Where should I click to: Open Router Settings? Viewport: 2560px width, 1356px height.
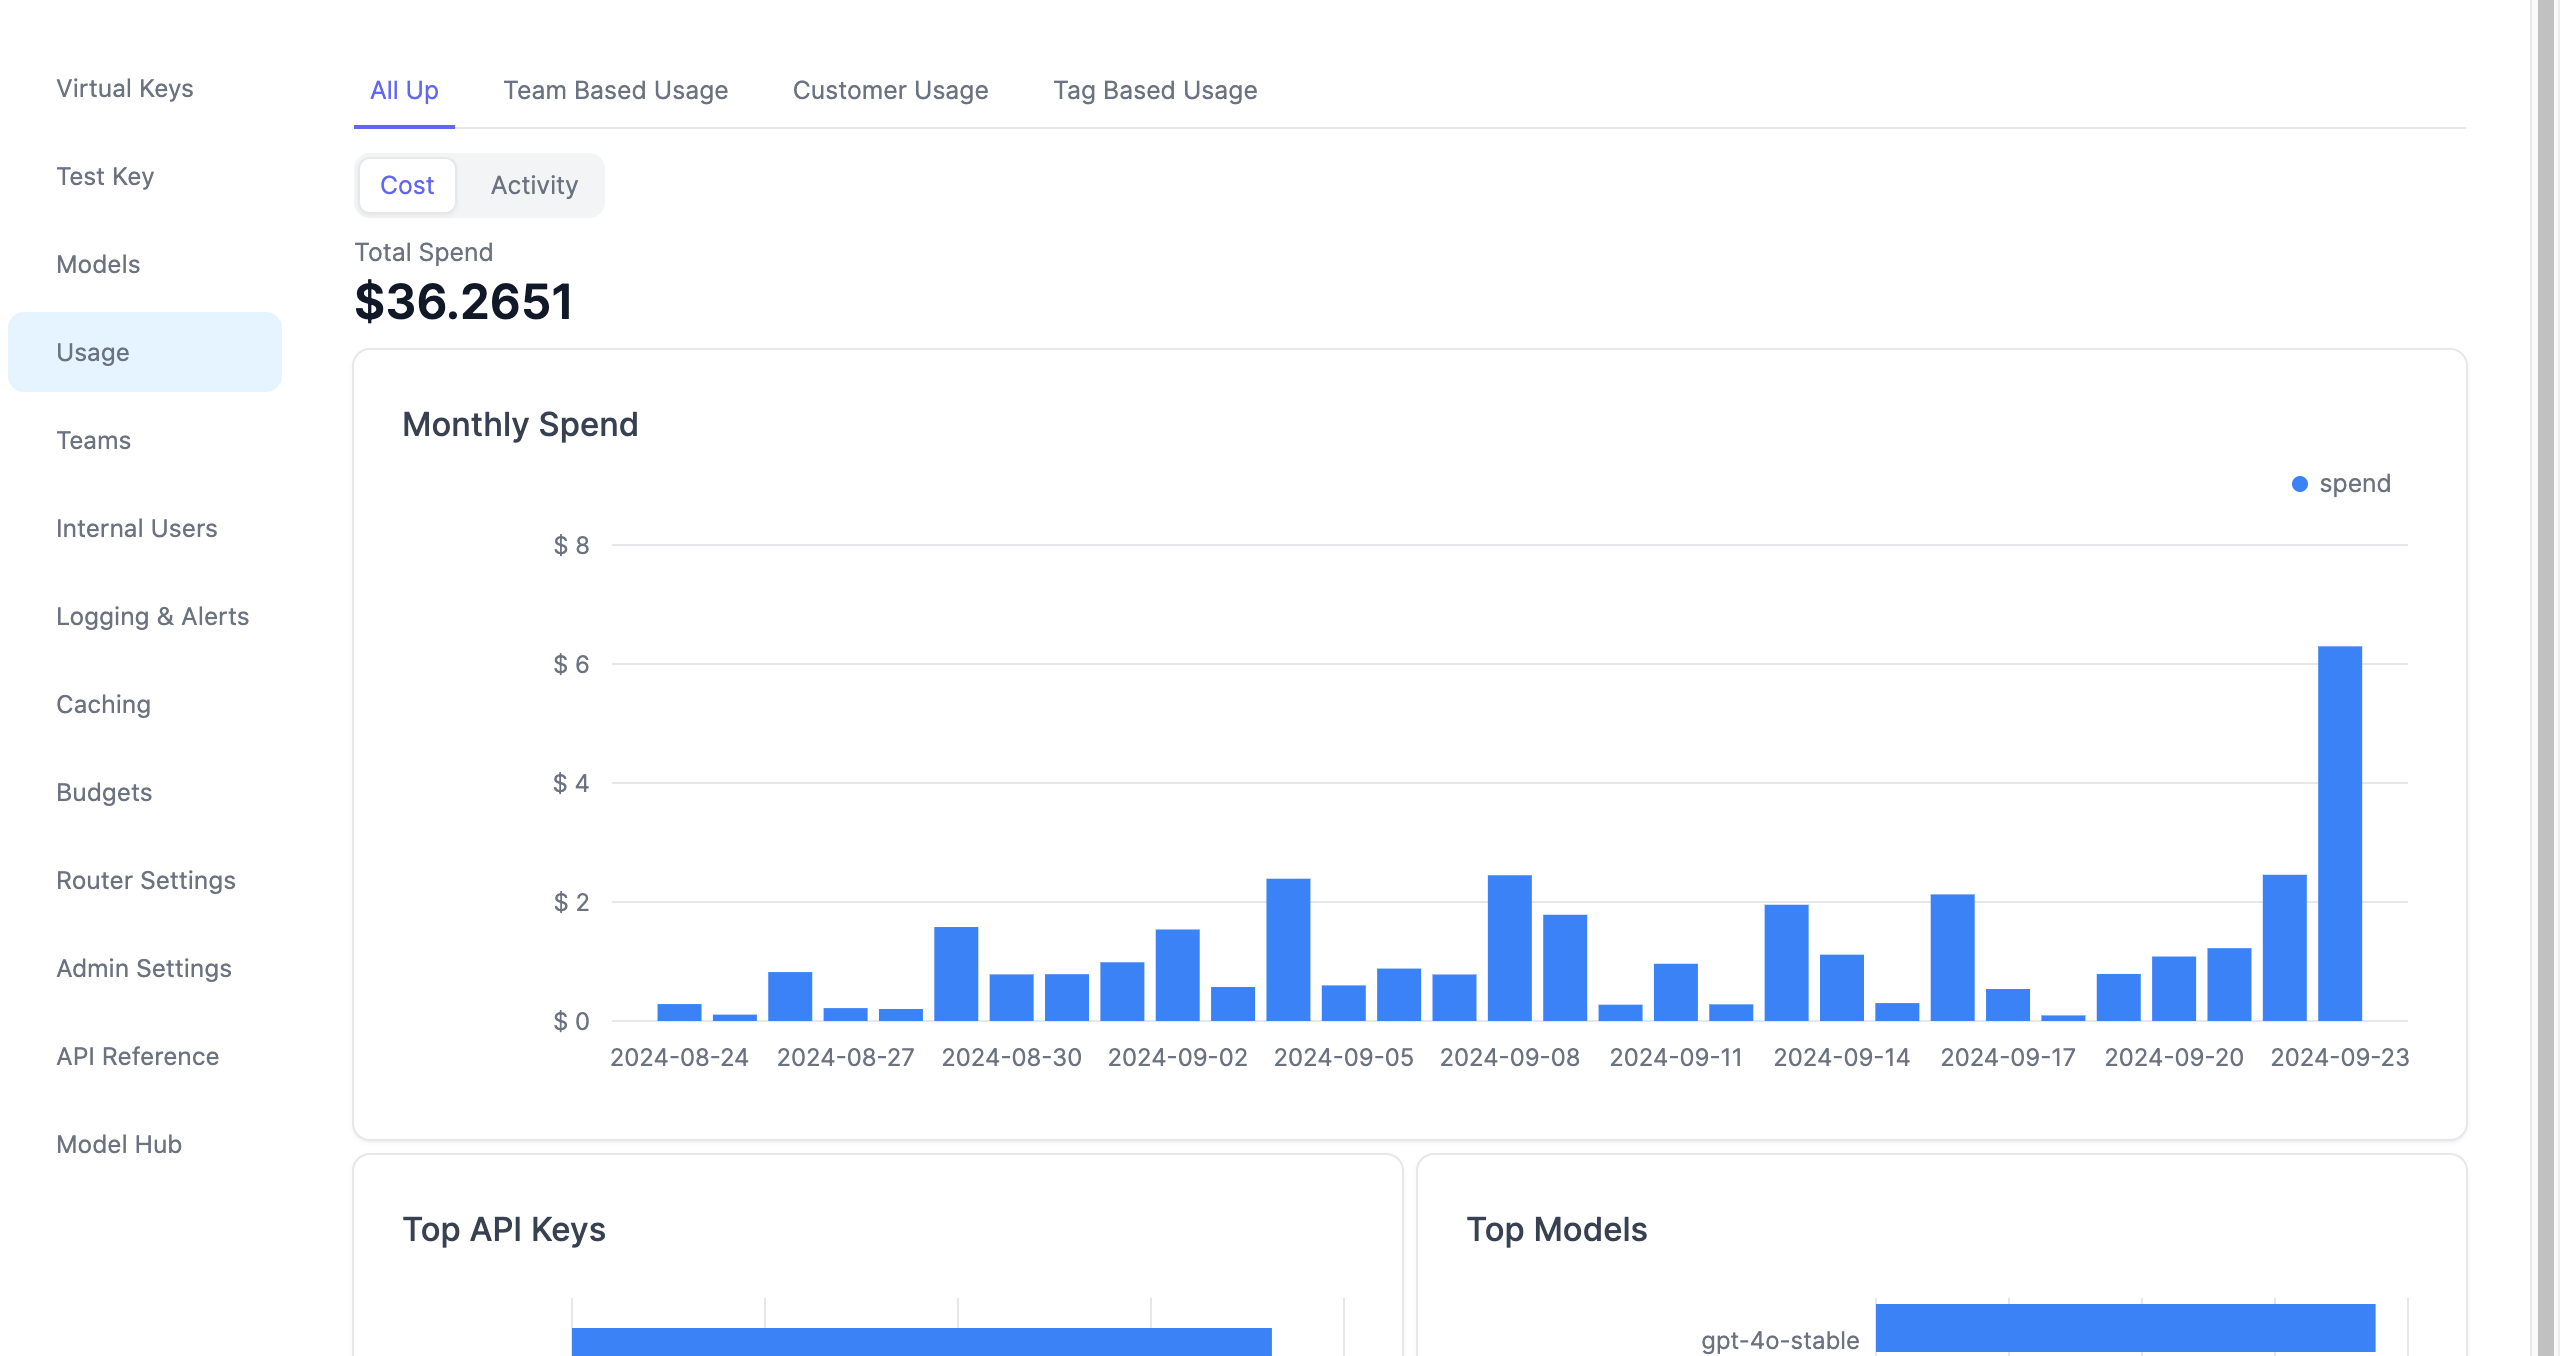[x=146, y=880]
